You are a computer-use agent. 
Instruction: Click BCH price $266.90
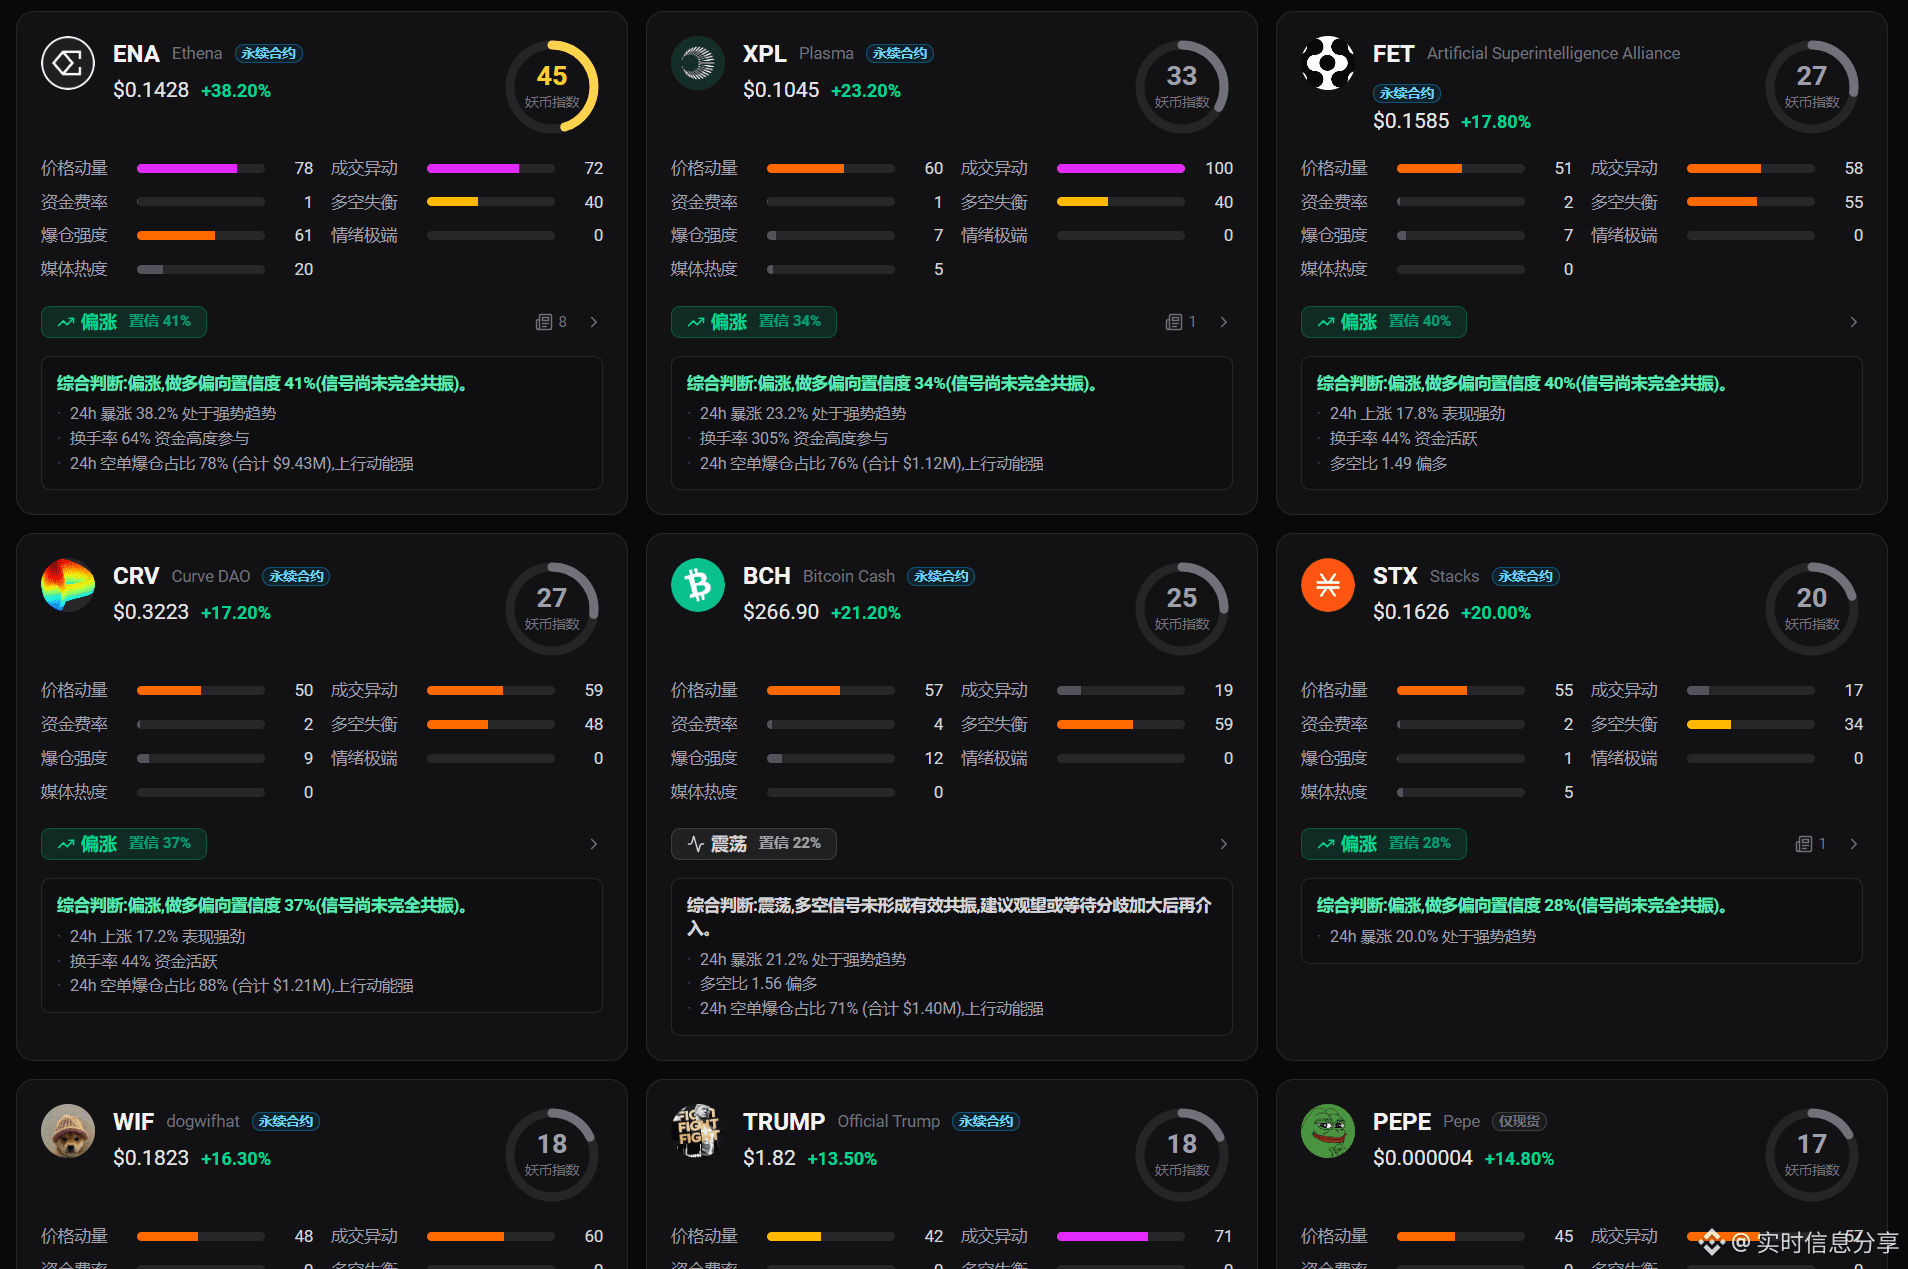pos(781,613)
